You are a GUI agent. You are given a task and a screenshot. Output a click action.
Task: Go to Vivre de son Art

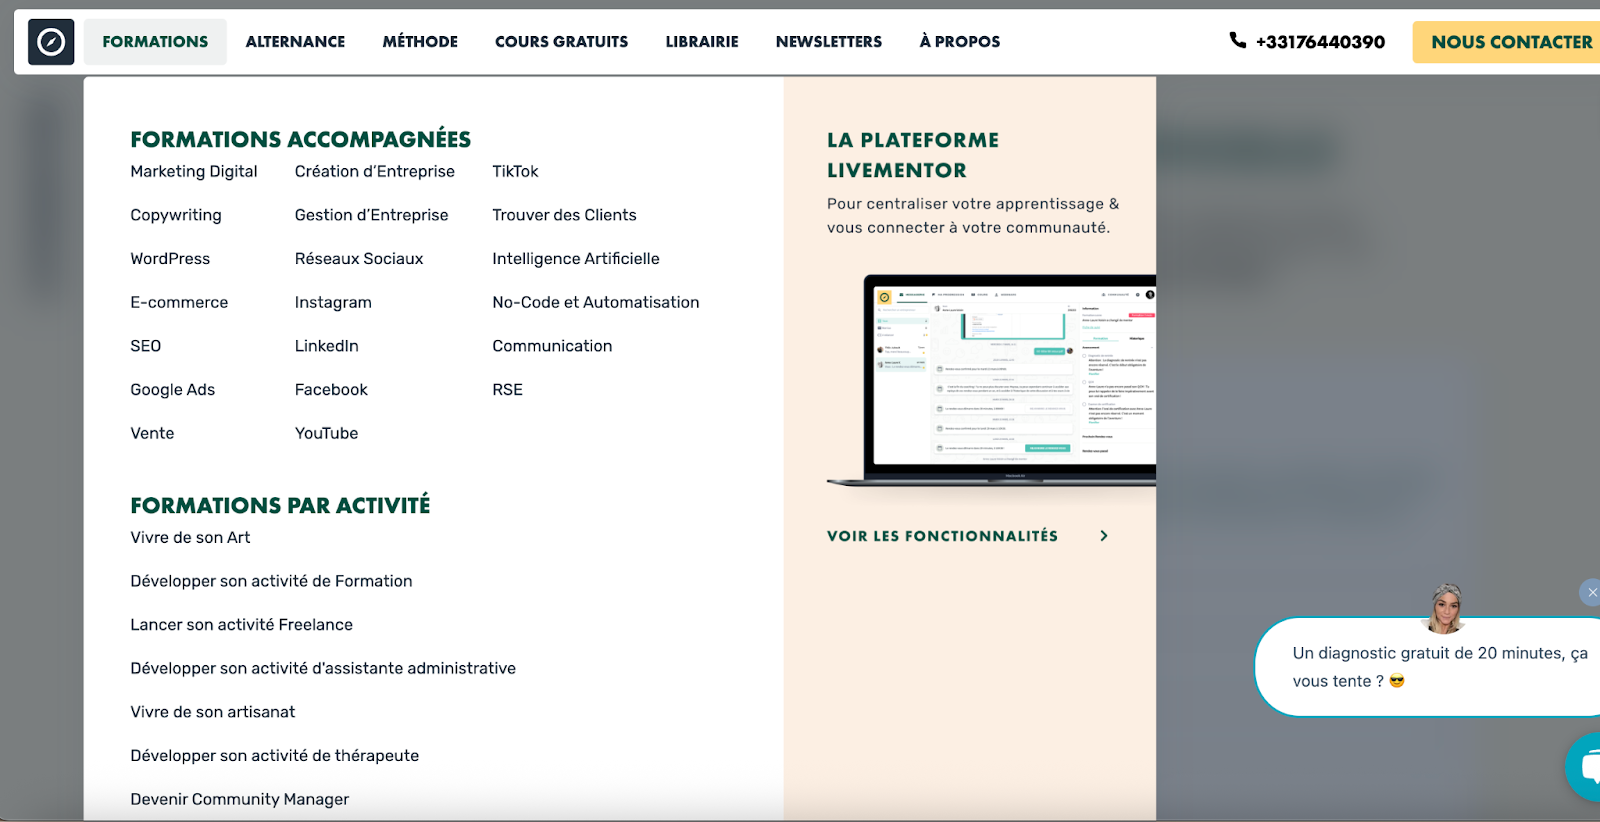[190, 538]
